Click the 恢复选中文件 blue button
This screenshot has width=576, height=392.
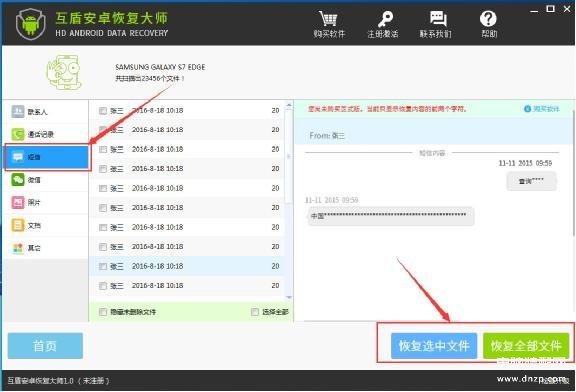click(434, 346)
